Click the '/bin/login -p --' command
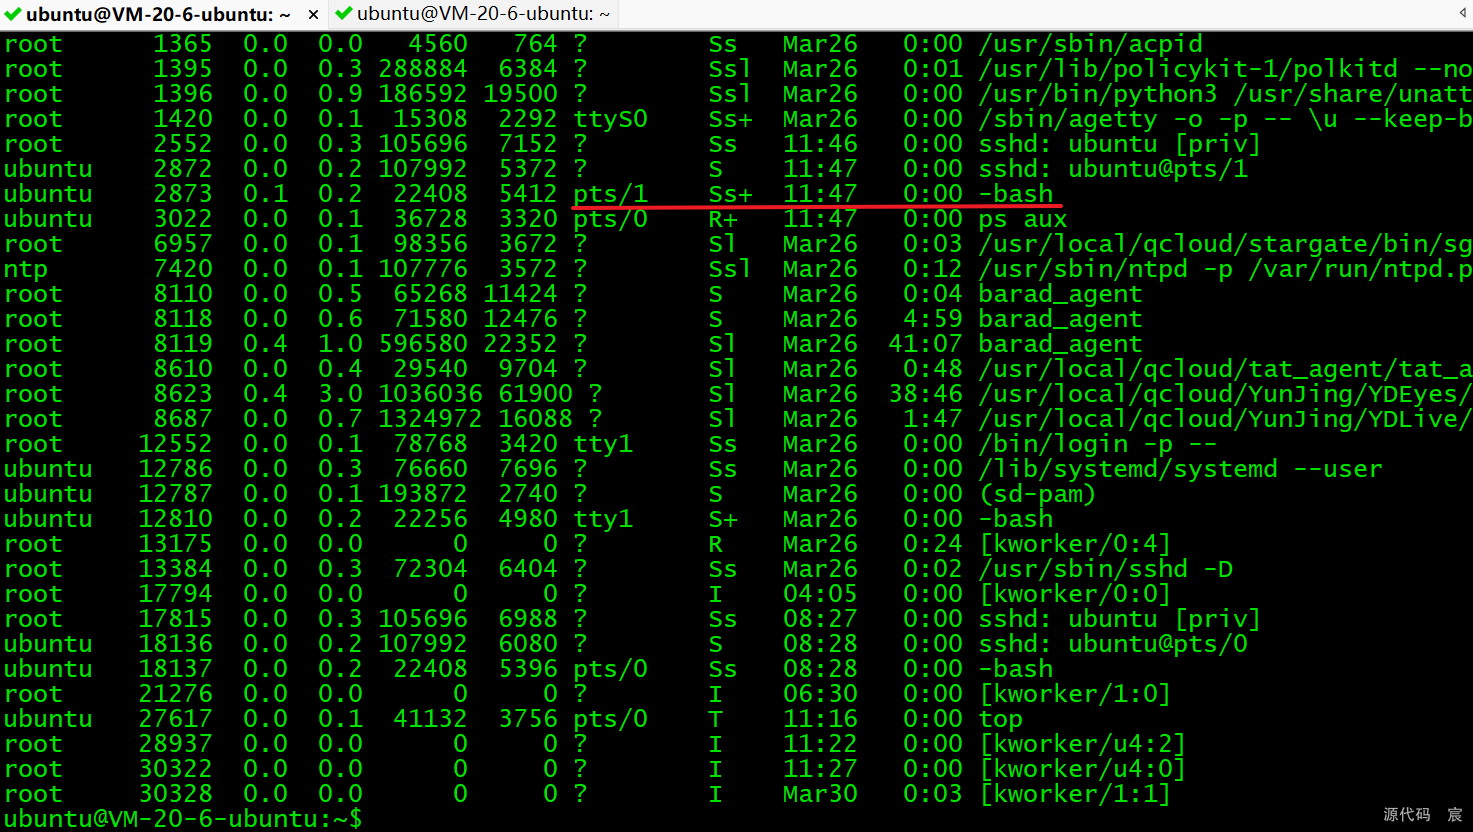Viewport: 1473px width, 832px height. click(1098, 444)
